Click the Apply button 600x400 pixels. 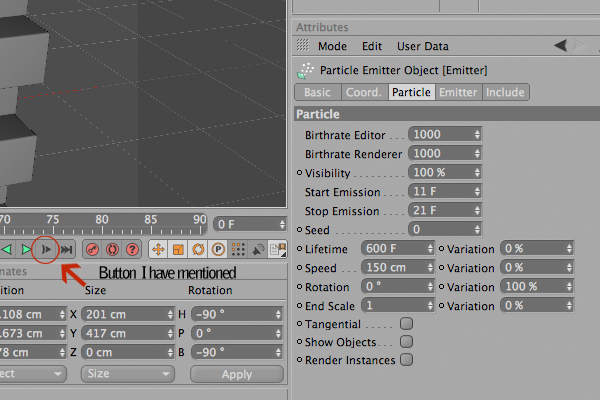pos(237,374)
